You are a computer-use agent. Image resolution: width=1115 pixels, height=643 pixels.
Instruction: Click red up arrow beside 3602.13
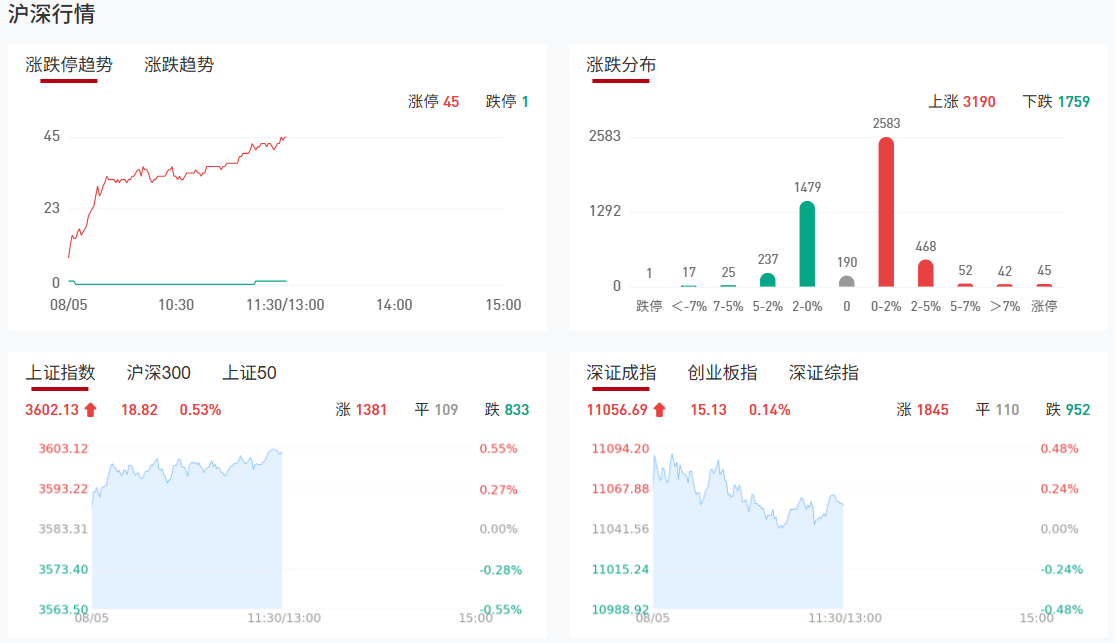click(x=91, y=410)
